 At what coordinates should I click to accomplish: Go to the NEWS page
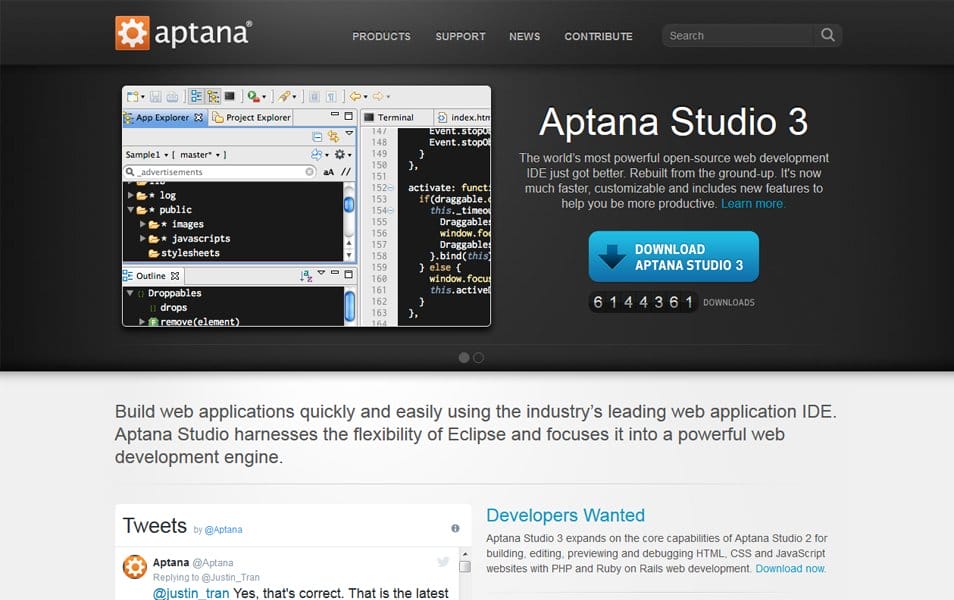pyautogui.click(x=524, y=37)
